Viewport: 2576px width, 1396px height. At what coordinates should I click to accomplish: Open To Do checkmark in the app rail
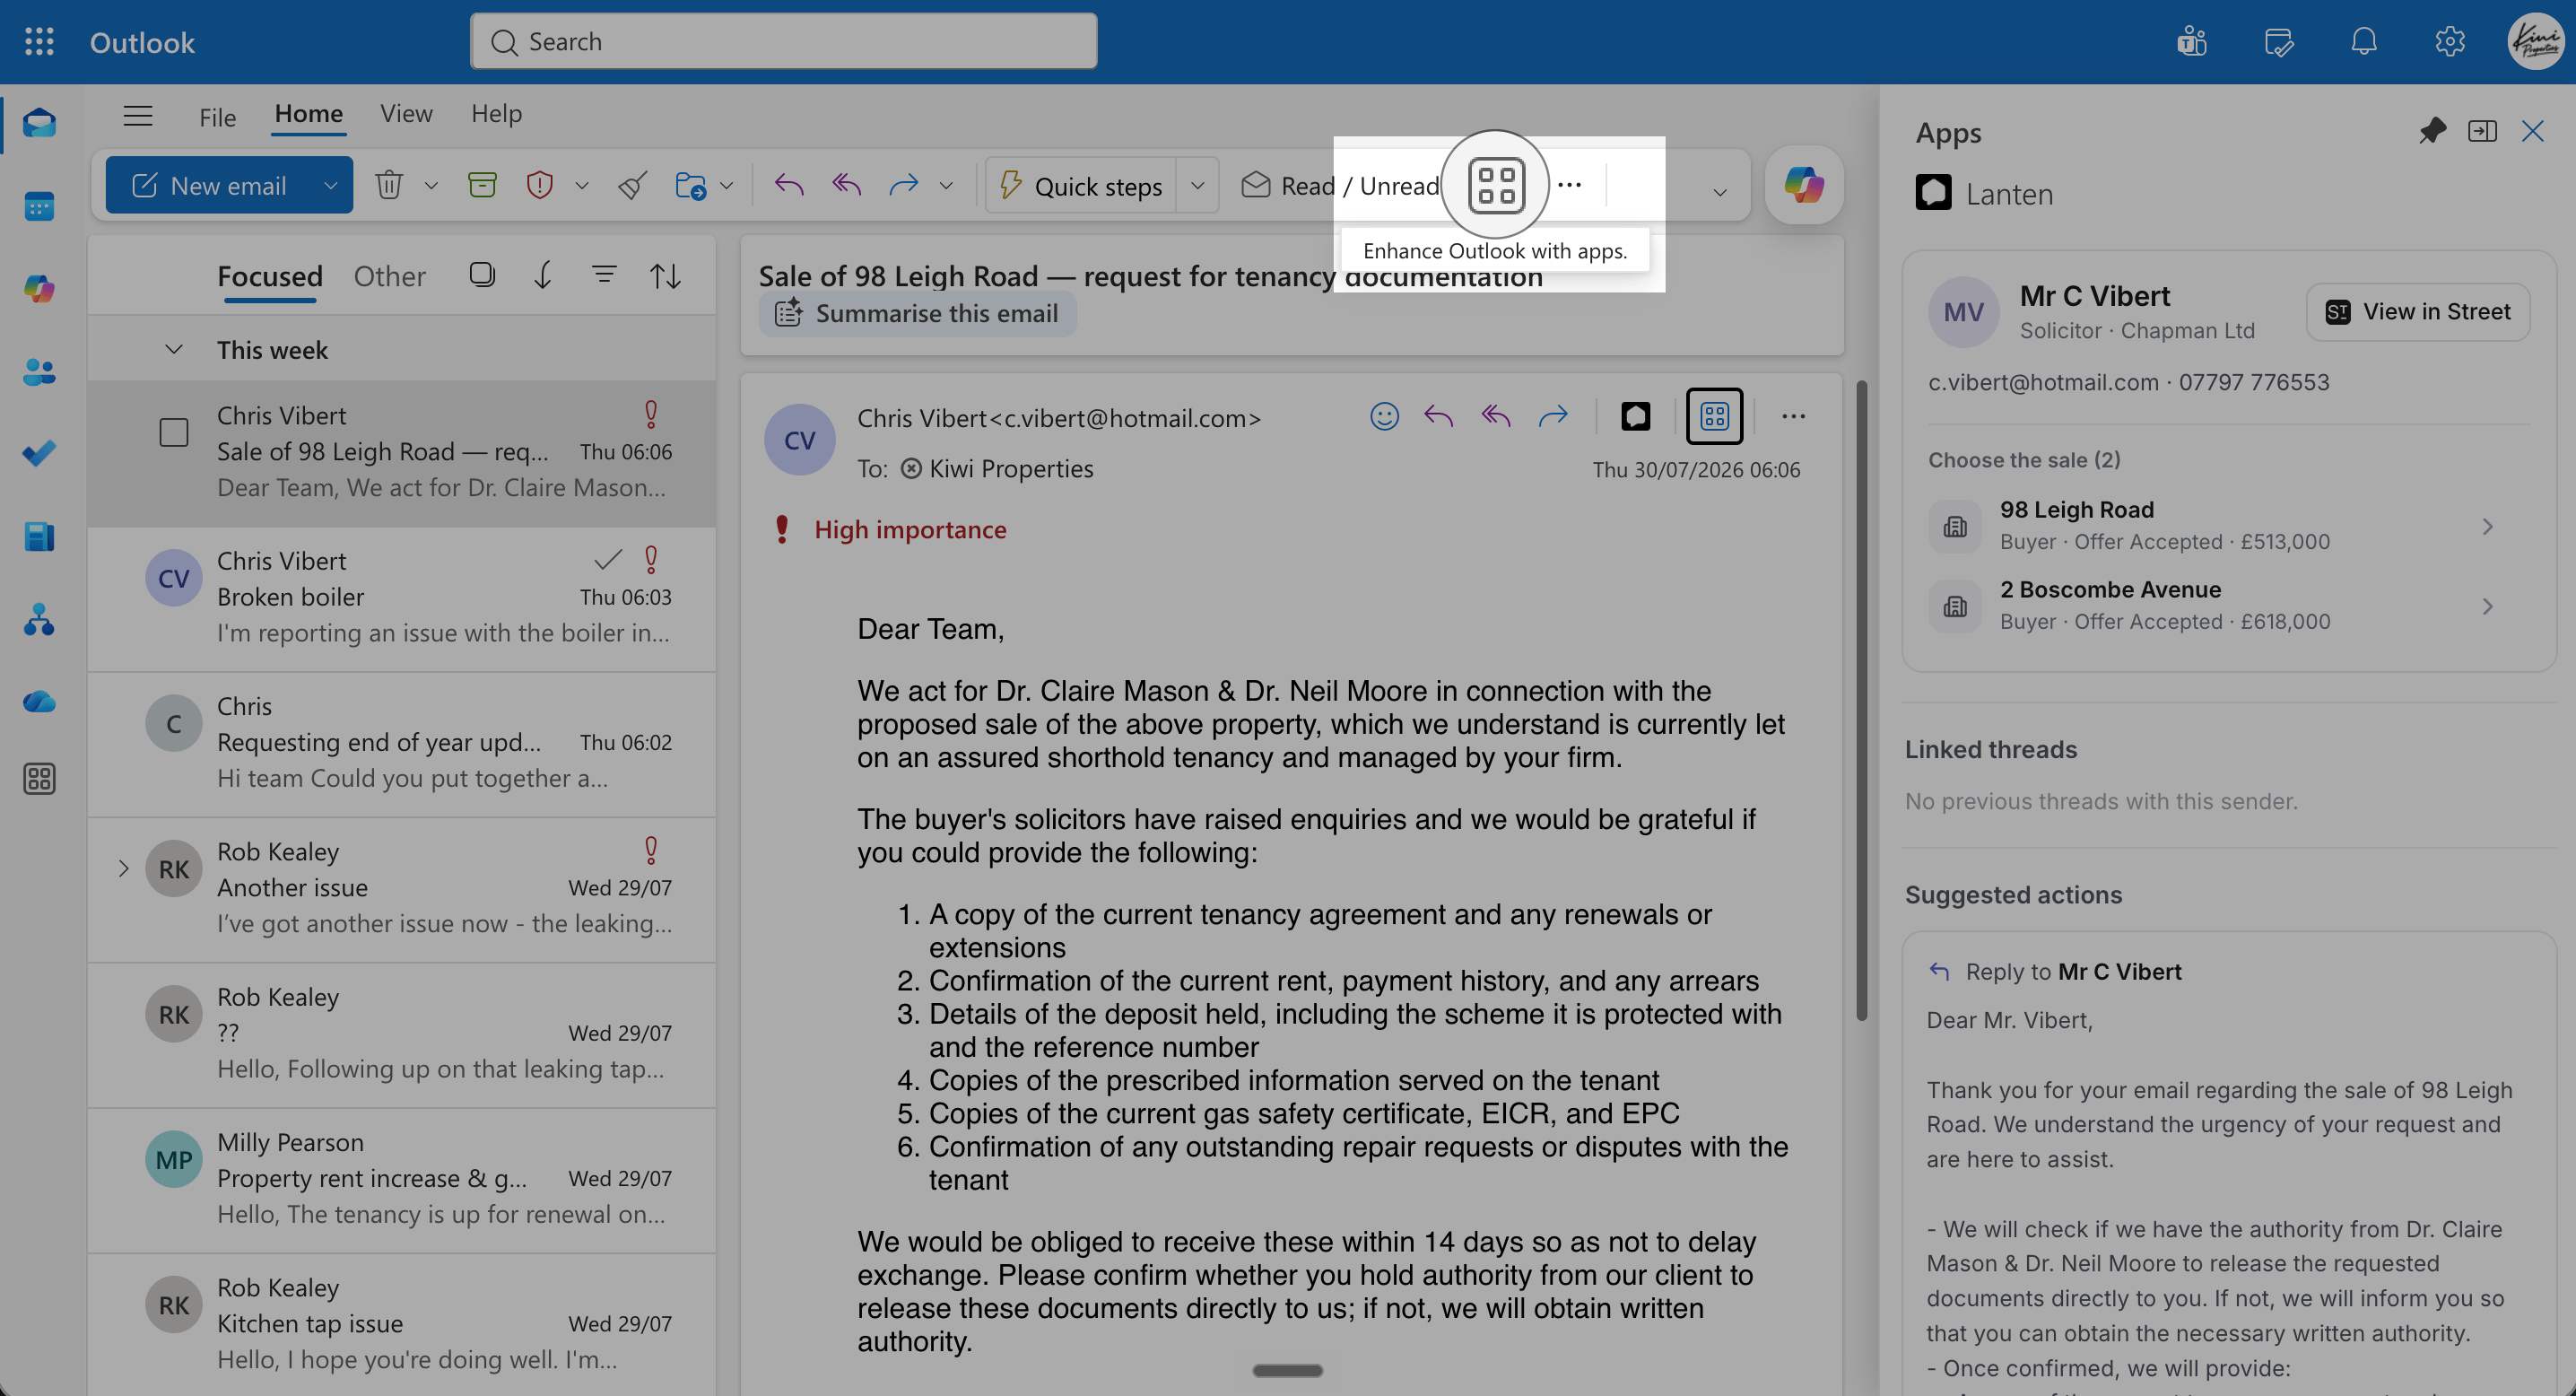[39, 454]
